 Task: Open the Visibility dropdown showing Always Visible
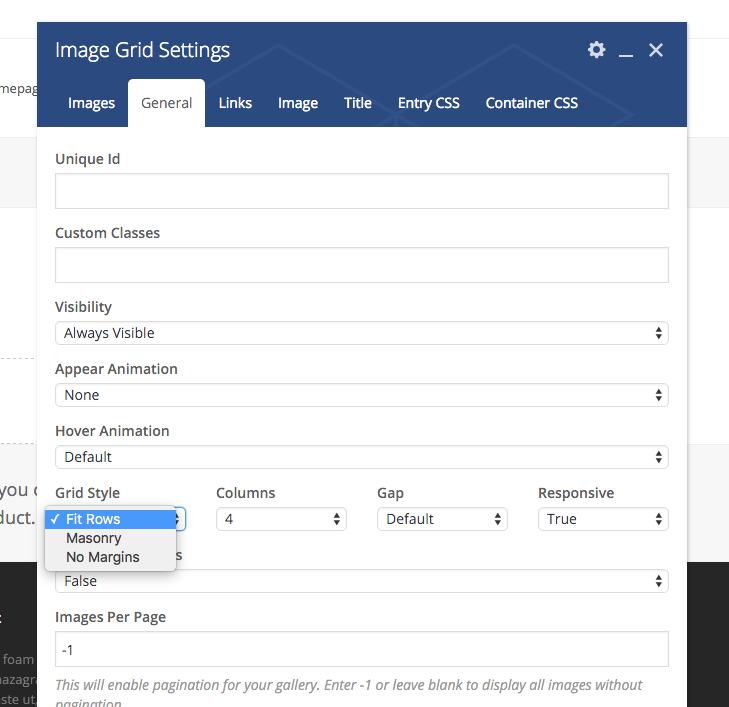click(362, 333)
